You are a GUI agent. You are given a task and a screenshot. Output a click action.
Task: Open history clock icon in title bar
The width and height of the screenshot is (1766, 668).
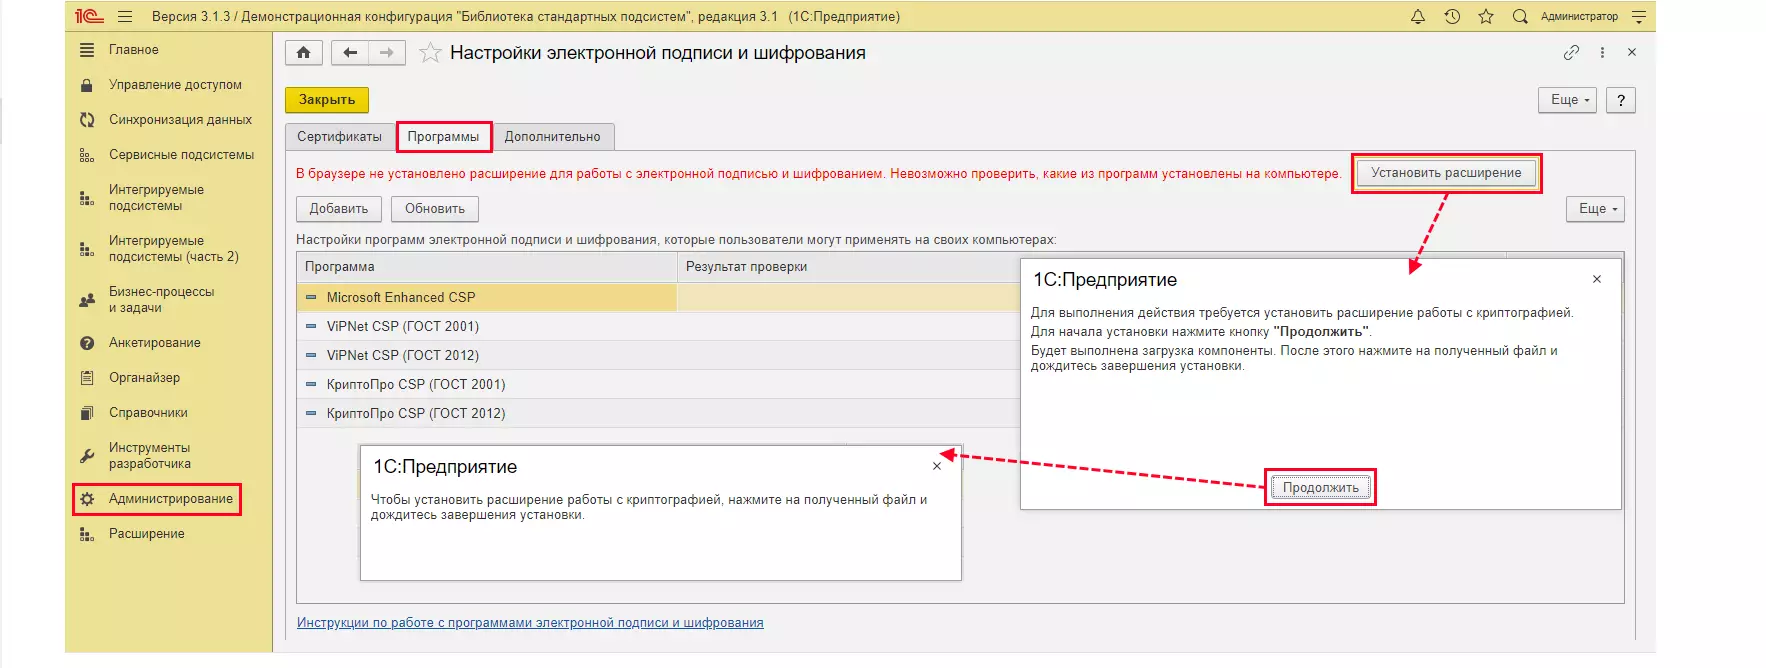(x=1452, y=16)
